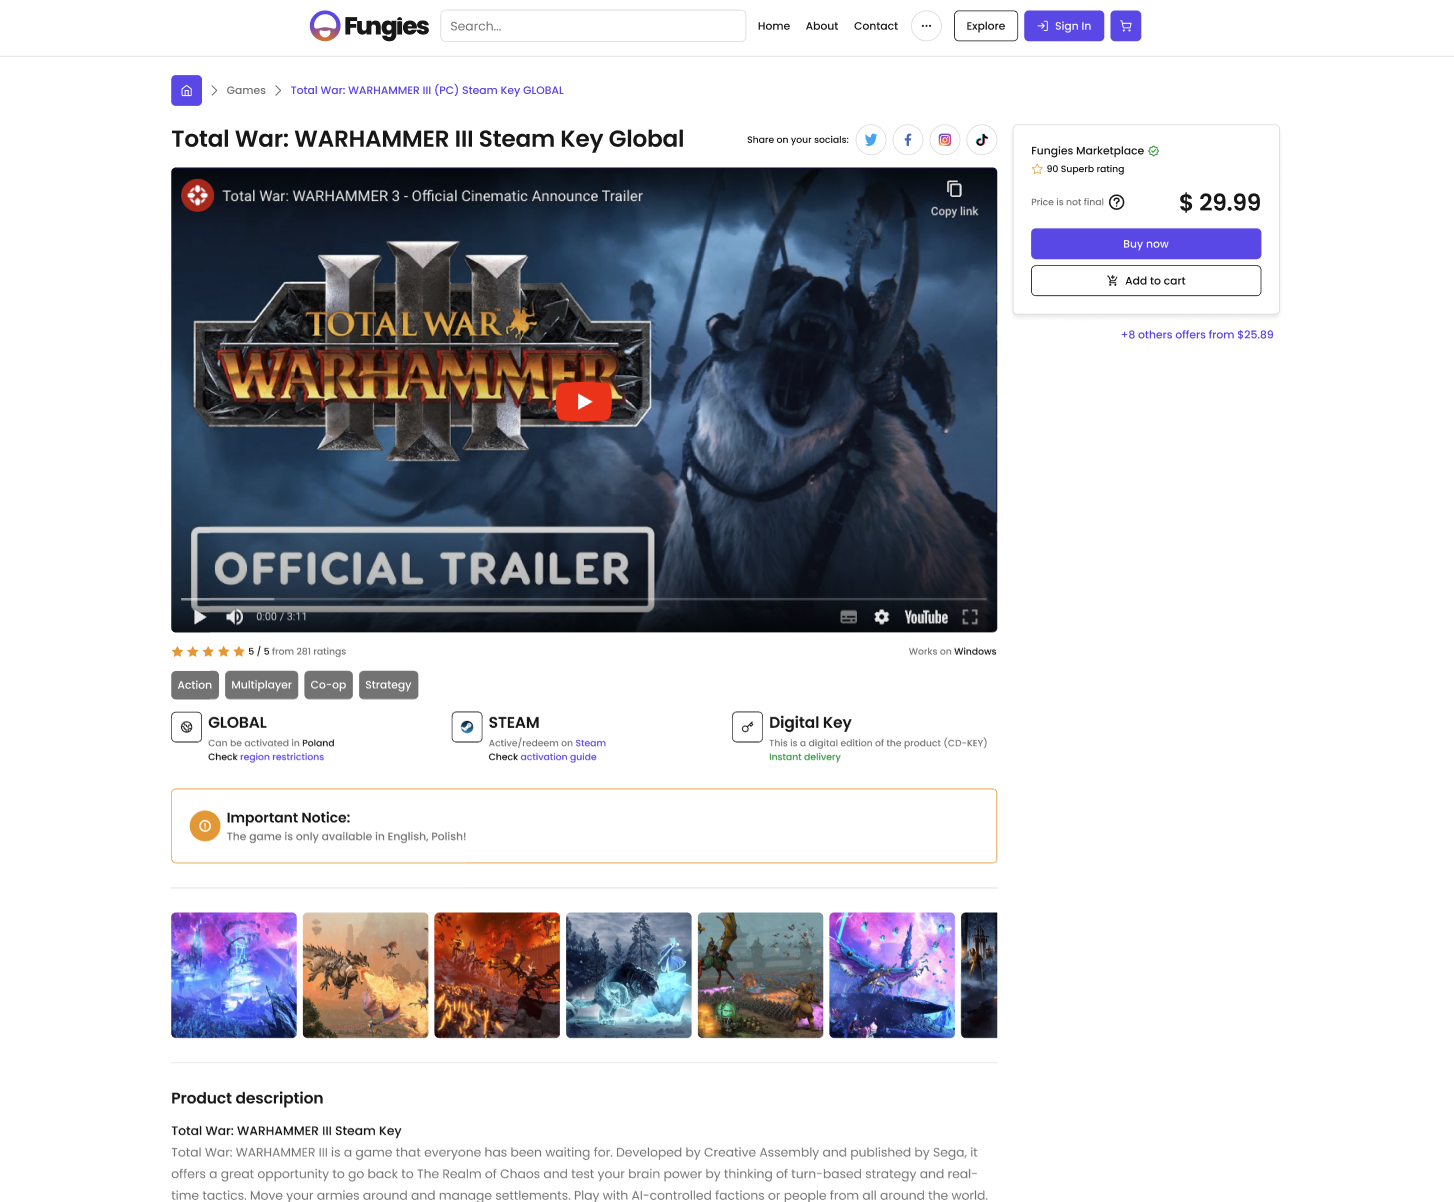1454x1202 pixels.
Task: Click 'Instant delivery' text
Action: [805, 757]
